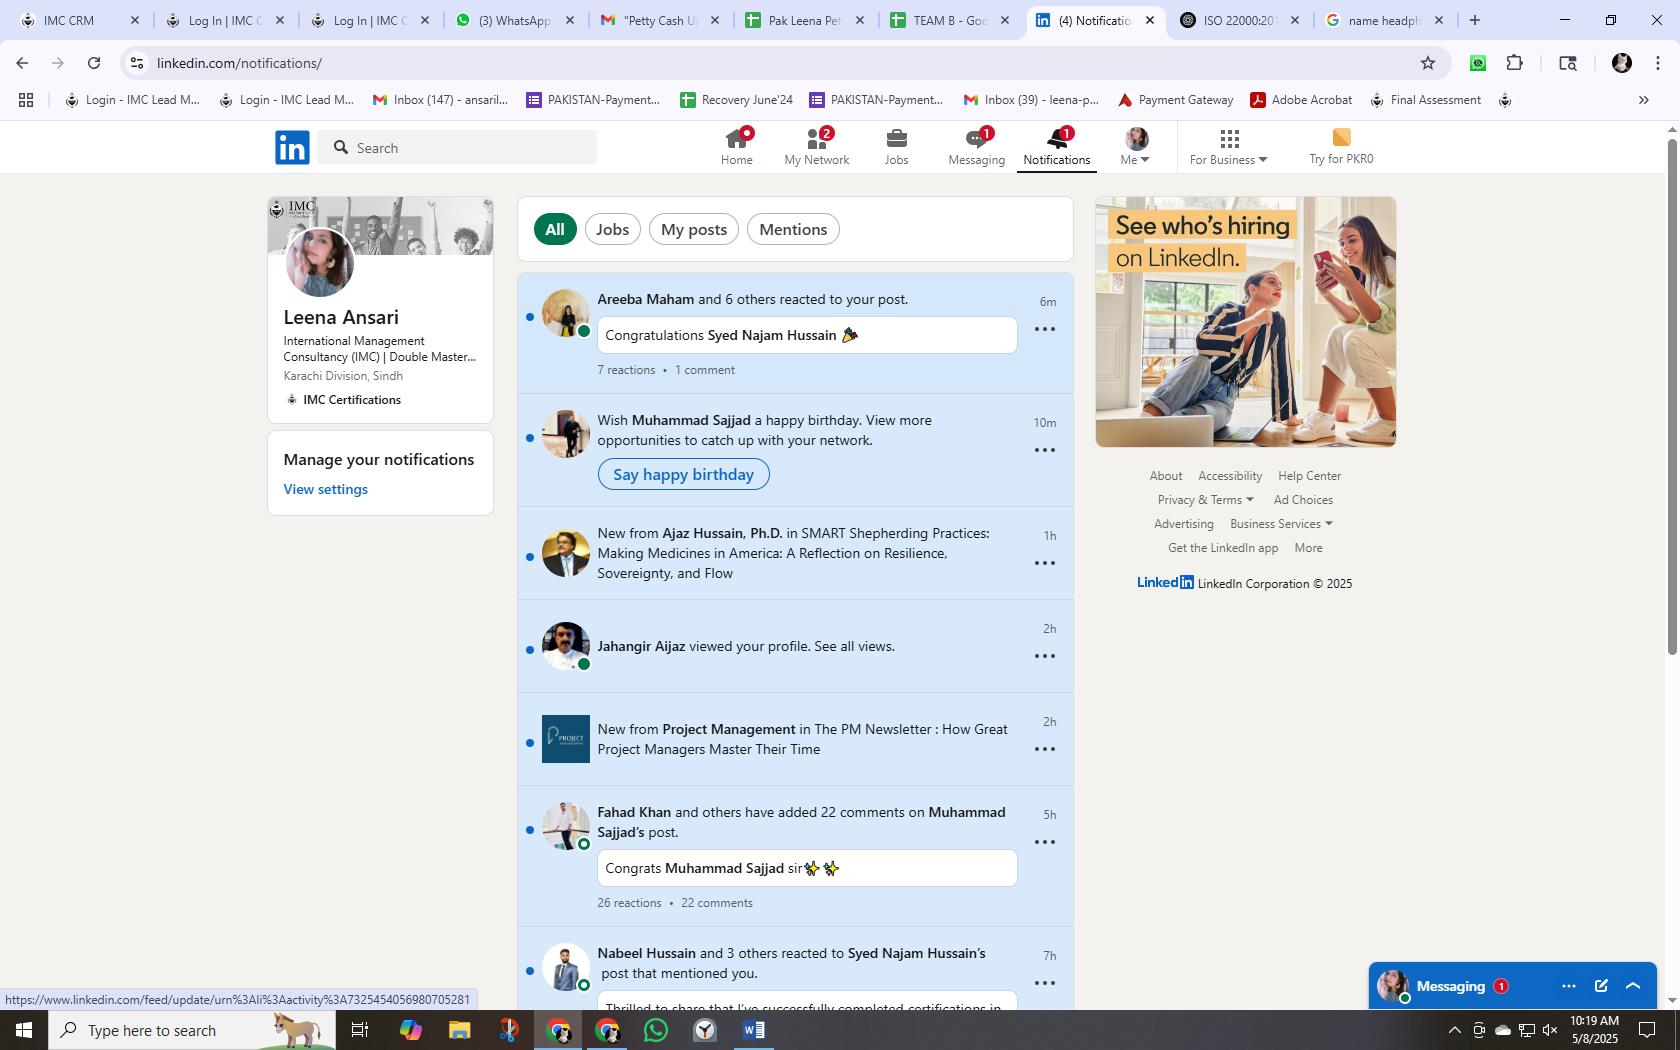The height and width of the screenshot is (1050, 1680).
Task: Show more bookmarks chevron
Action: tap(1643, 100)
